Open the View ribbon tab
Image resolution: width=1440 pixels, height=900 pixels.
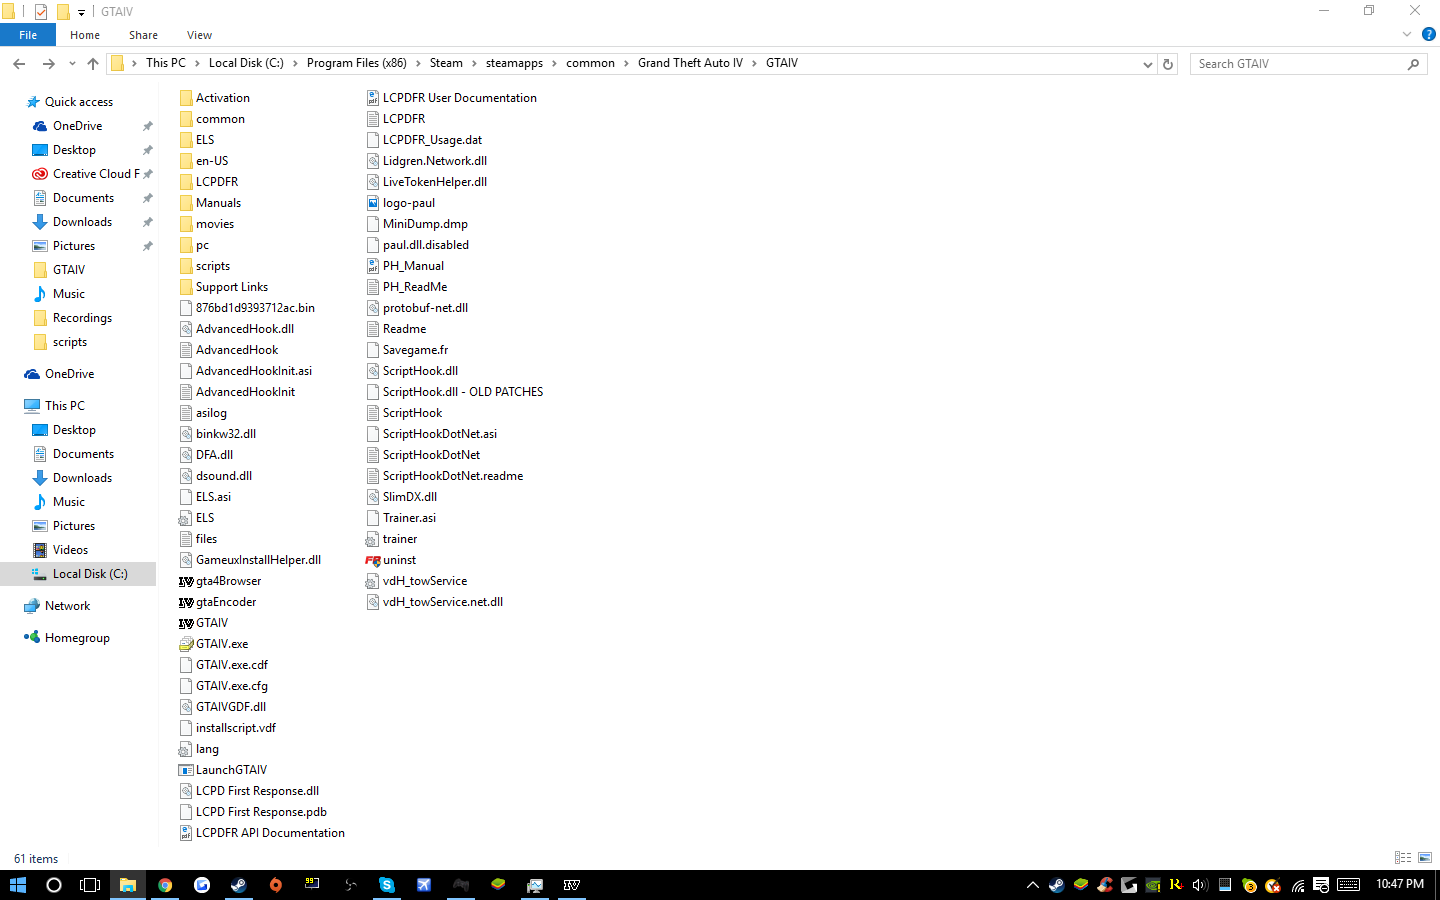coord(200,35)
